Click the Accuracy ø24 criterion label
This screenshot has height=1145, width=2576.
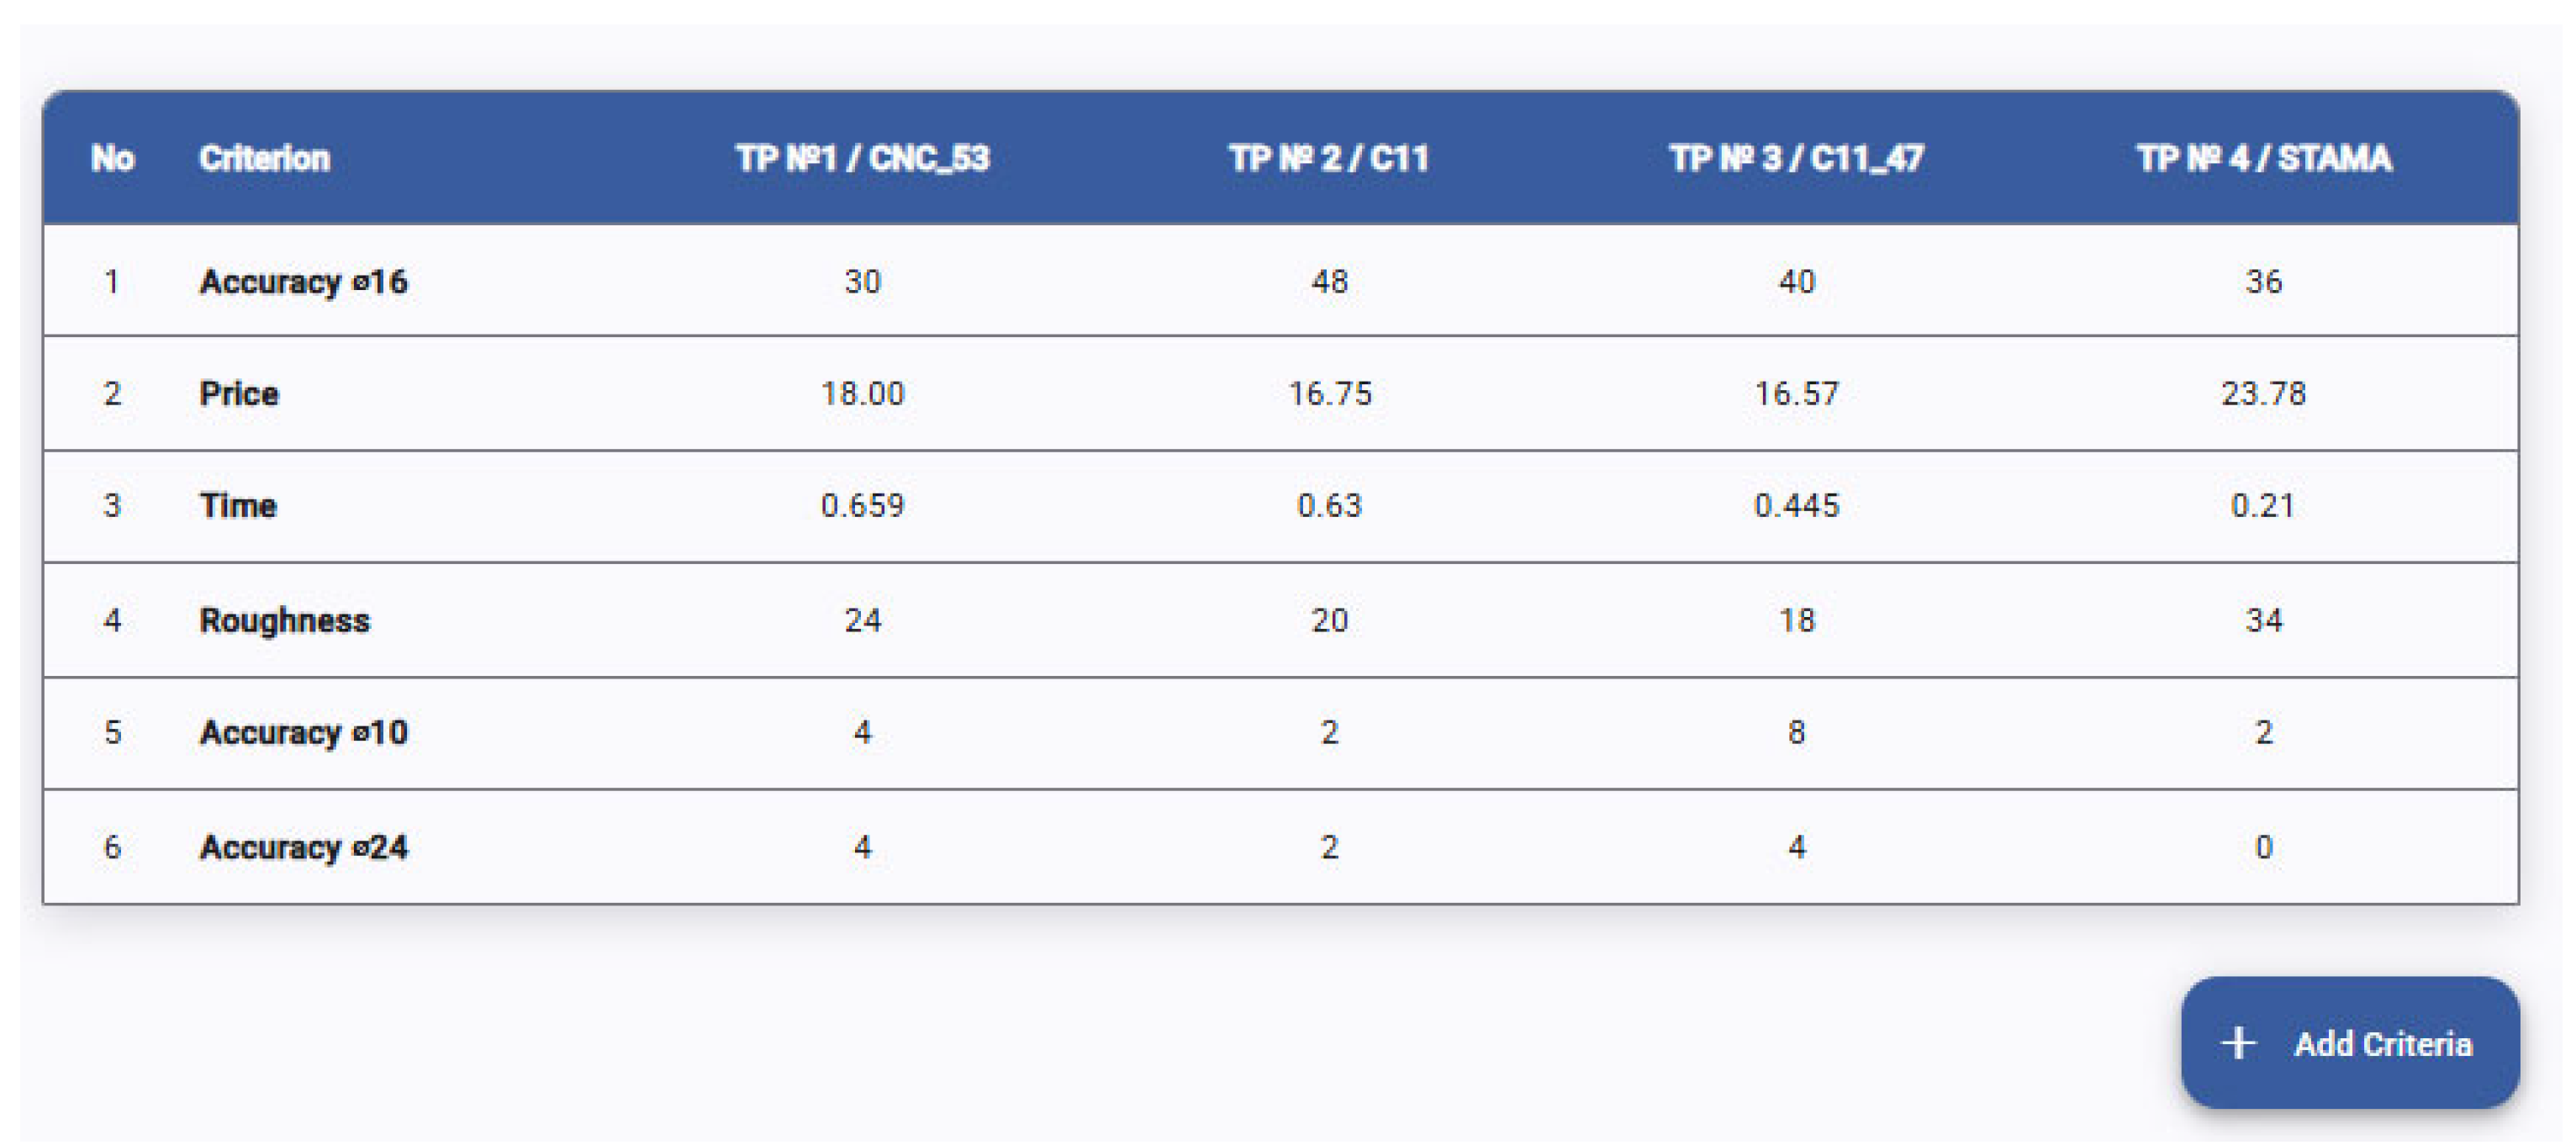click(x=303, y=848)
